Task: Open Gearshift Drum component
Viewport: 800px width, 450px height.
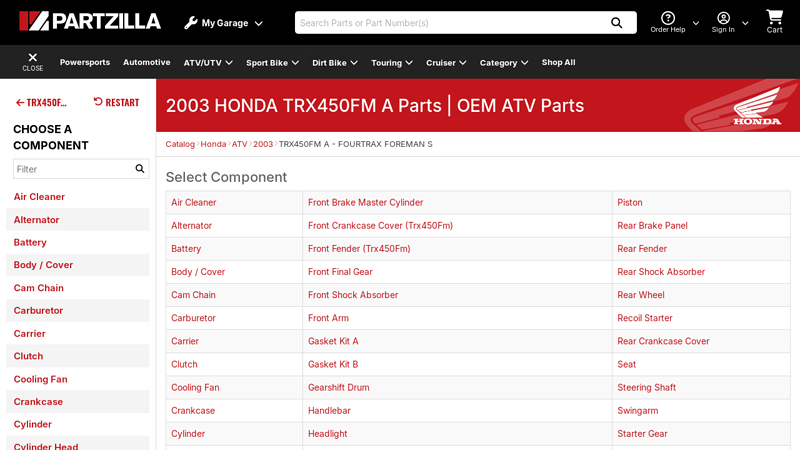Action: click(339, 387)
